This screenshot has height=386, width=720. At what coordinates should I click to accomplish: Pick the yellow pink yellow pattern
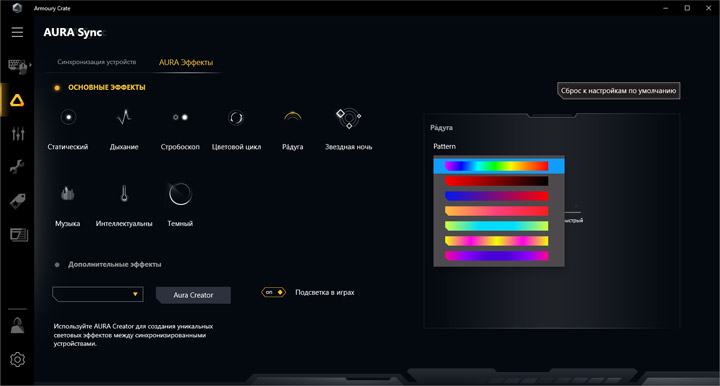point(496,241)
